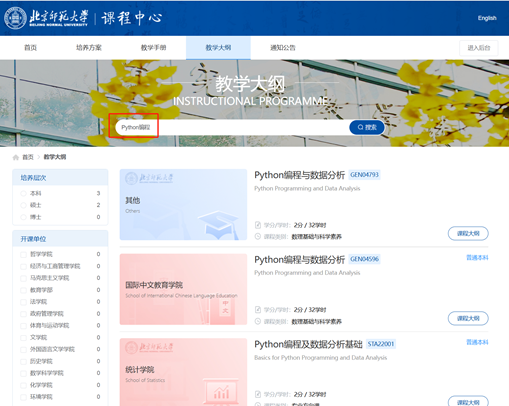The width and height of the screenshot is (509, 406).
Task: Click the 教学大纲 breadcrumb text
Action: 55,157
